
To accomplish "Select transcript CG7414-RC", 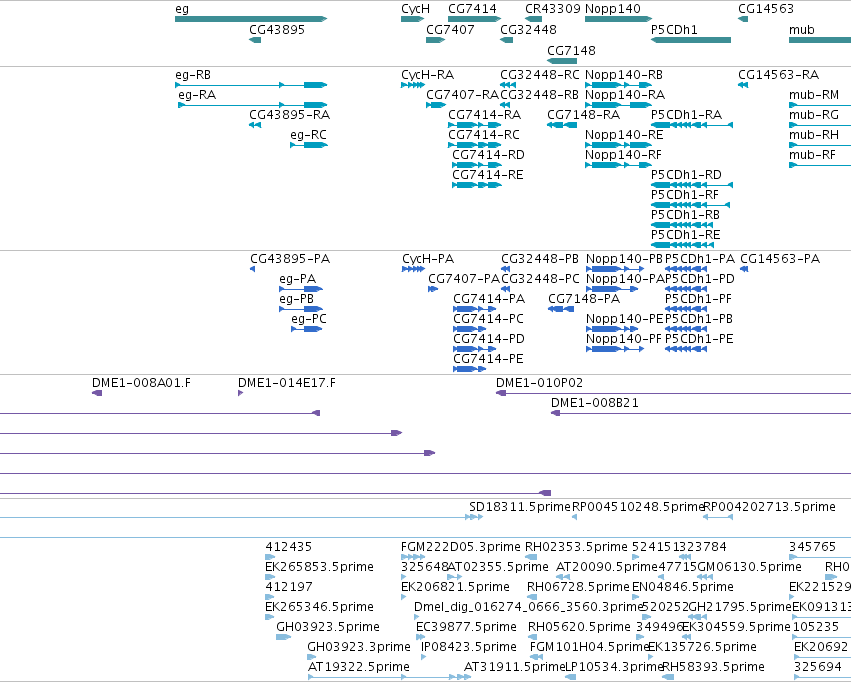I will pos(474,145).
